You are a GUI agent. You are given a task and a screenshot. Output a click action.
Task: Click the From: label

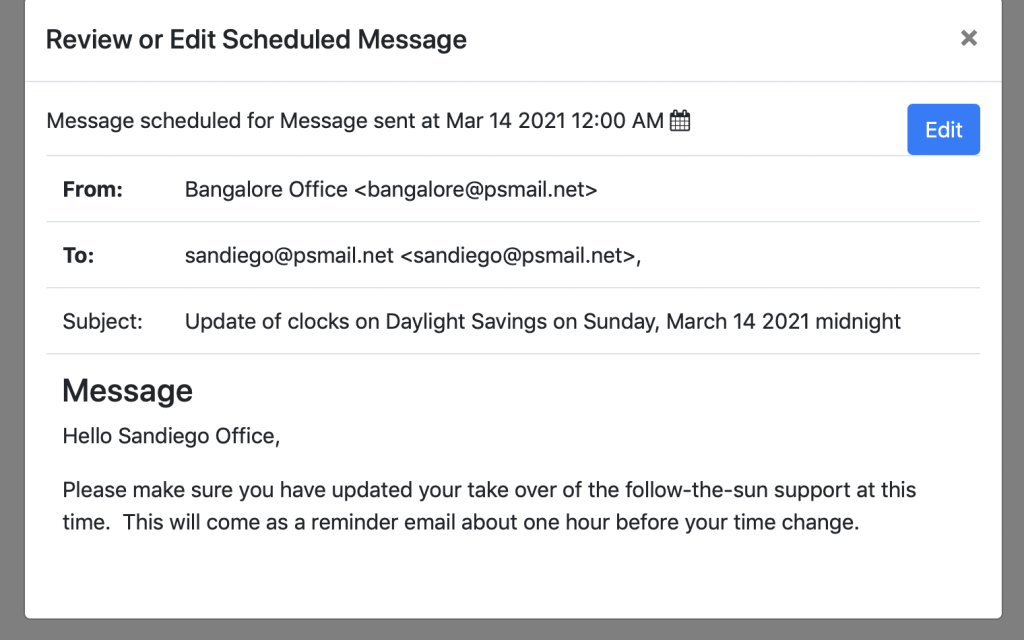click(92, 189)
